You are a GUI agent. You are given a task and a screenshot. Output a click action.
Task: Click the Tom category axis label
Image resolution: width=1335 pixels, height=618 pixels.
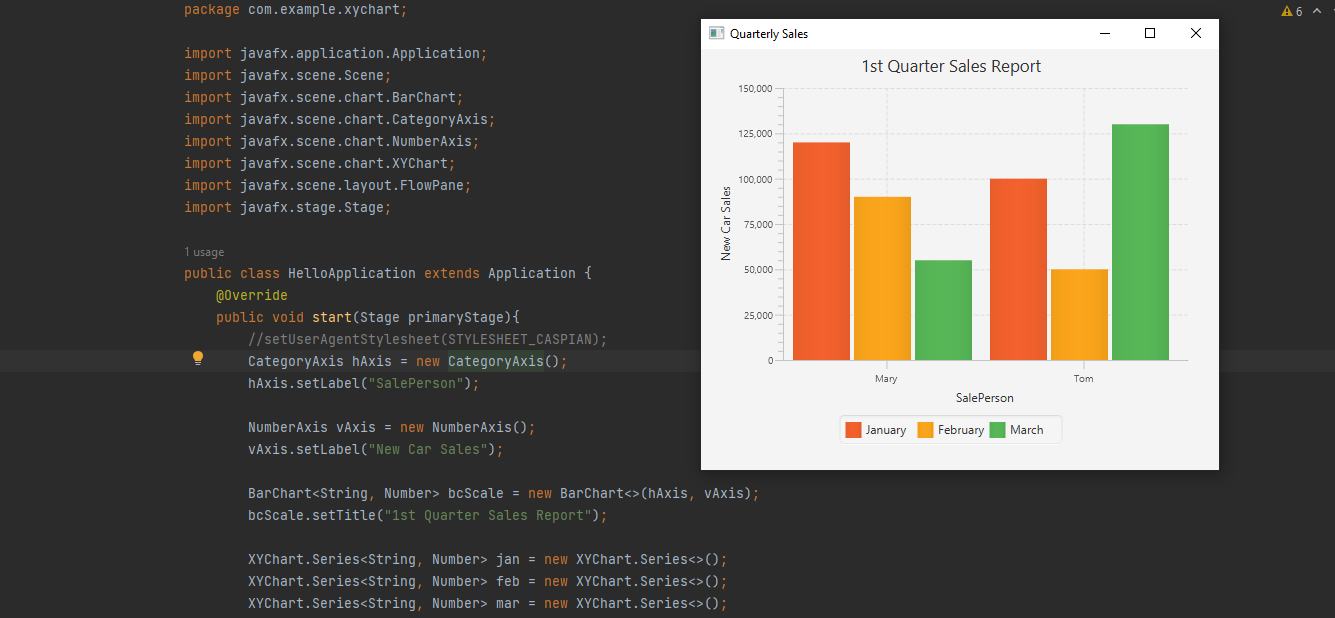1084,378
